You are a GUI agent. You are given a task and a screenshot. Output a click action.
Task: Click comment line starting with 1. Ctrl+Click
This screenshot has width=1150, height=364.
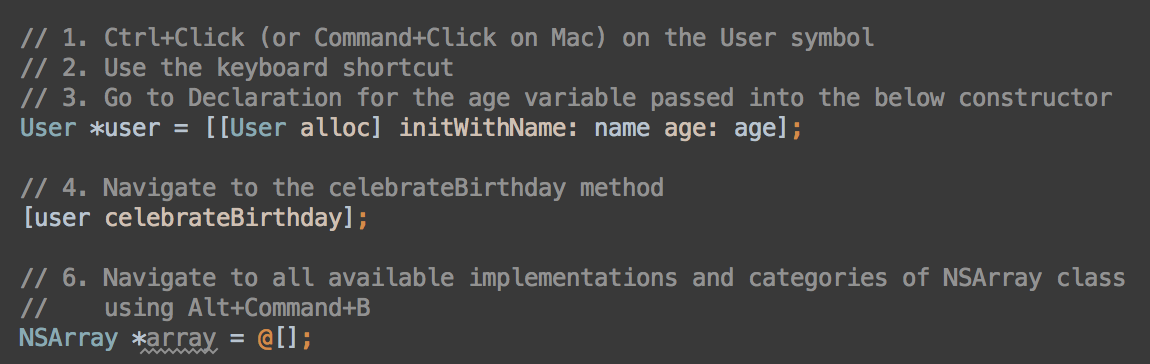(447, 37)
